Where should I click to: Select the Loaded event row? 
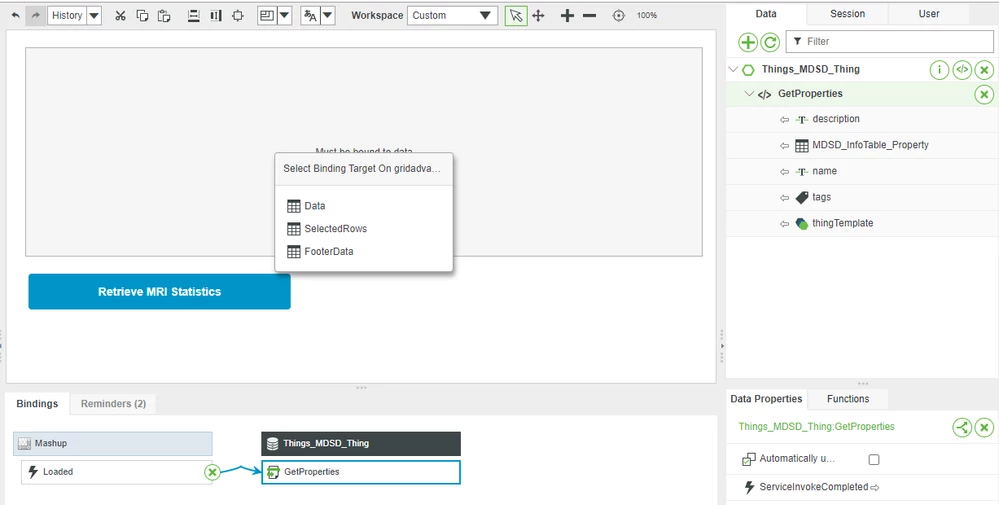coord(117,472)
